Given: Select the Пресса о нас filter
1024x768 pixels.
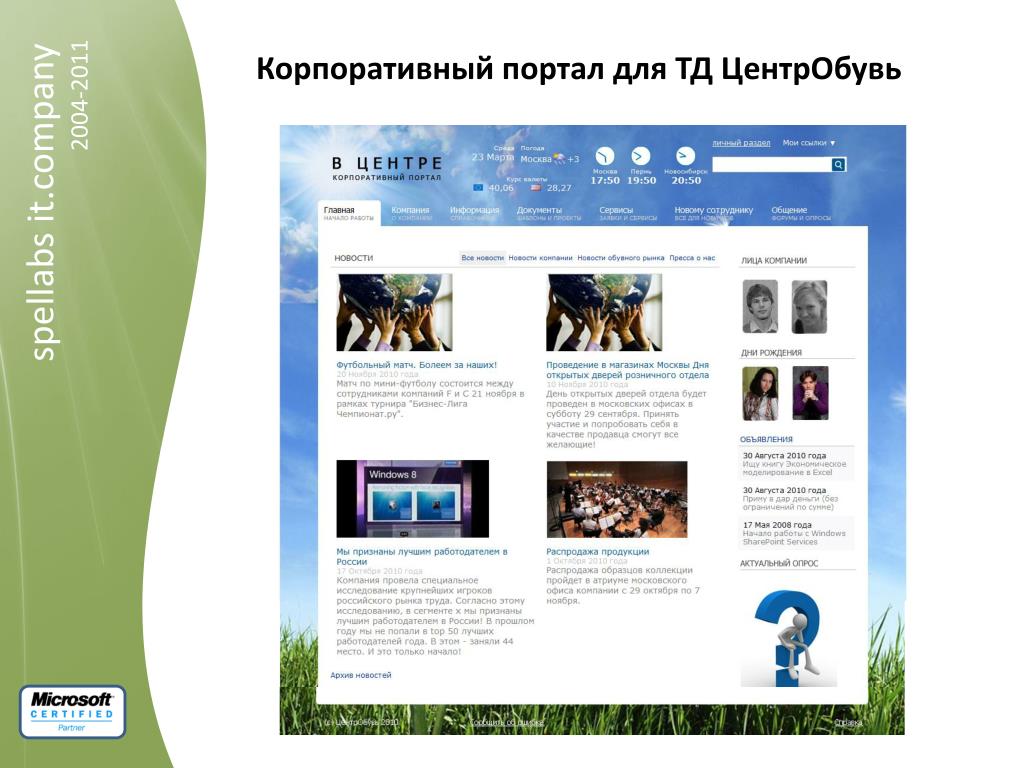Looking at the screenshot, I should click(692, 258).
